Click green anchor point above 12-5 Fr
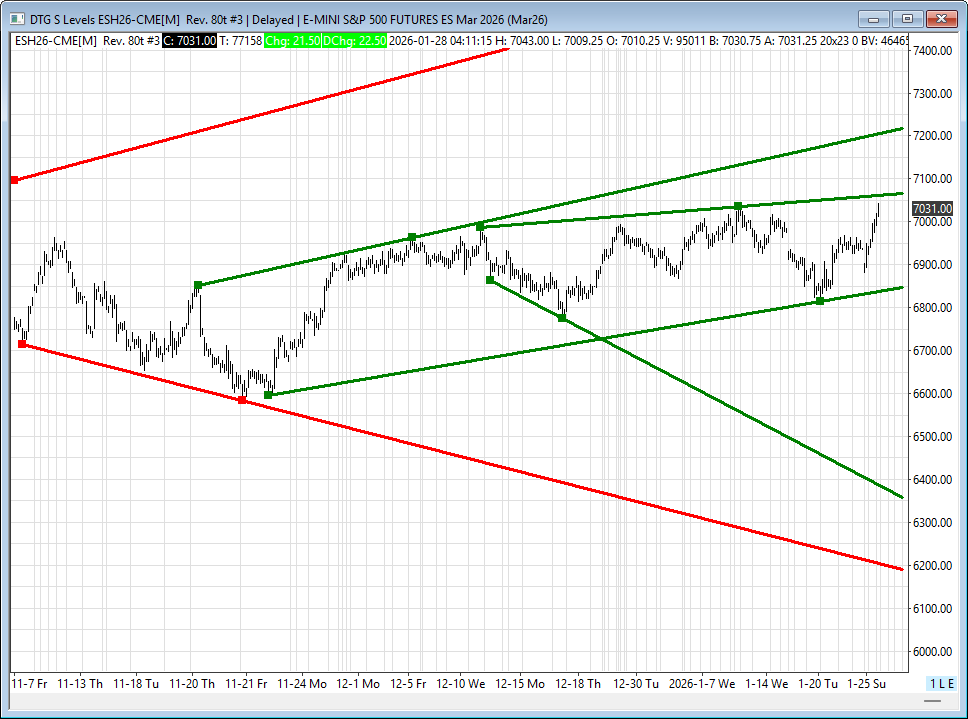Viewport: 968px width, 719px height. pos(412,237)
